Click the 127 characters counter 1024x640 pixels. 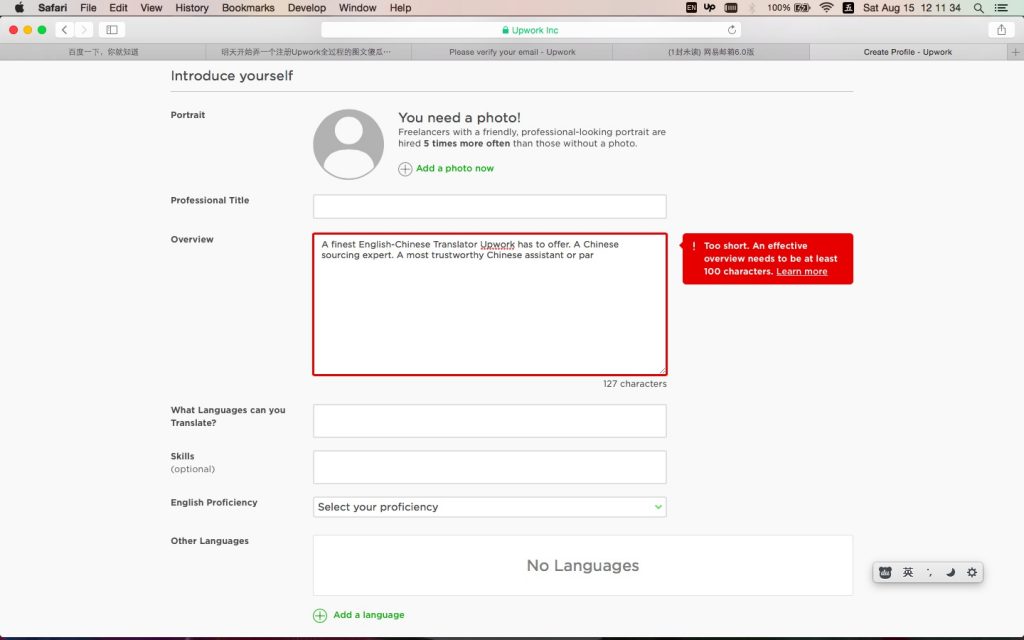[635, 383]
